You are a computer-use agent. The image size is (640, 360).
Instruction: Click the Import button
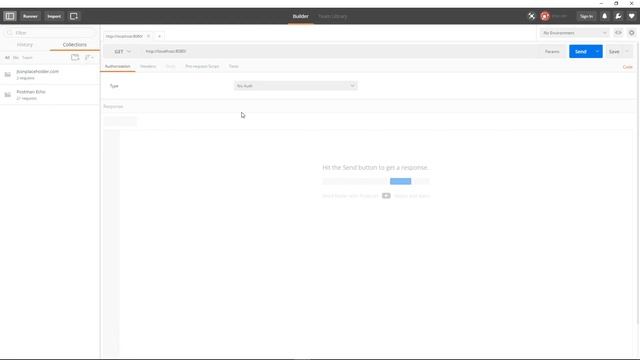[x=54, y=16]
